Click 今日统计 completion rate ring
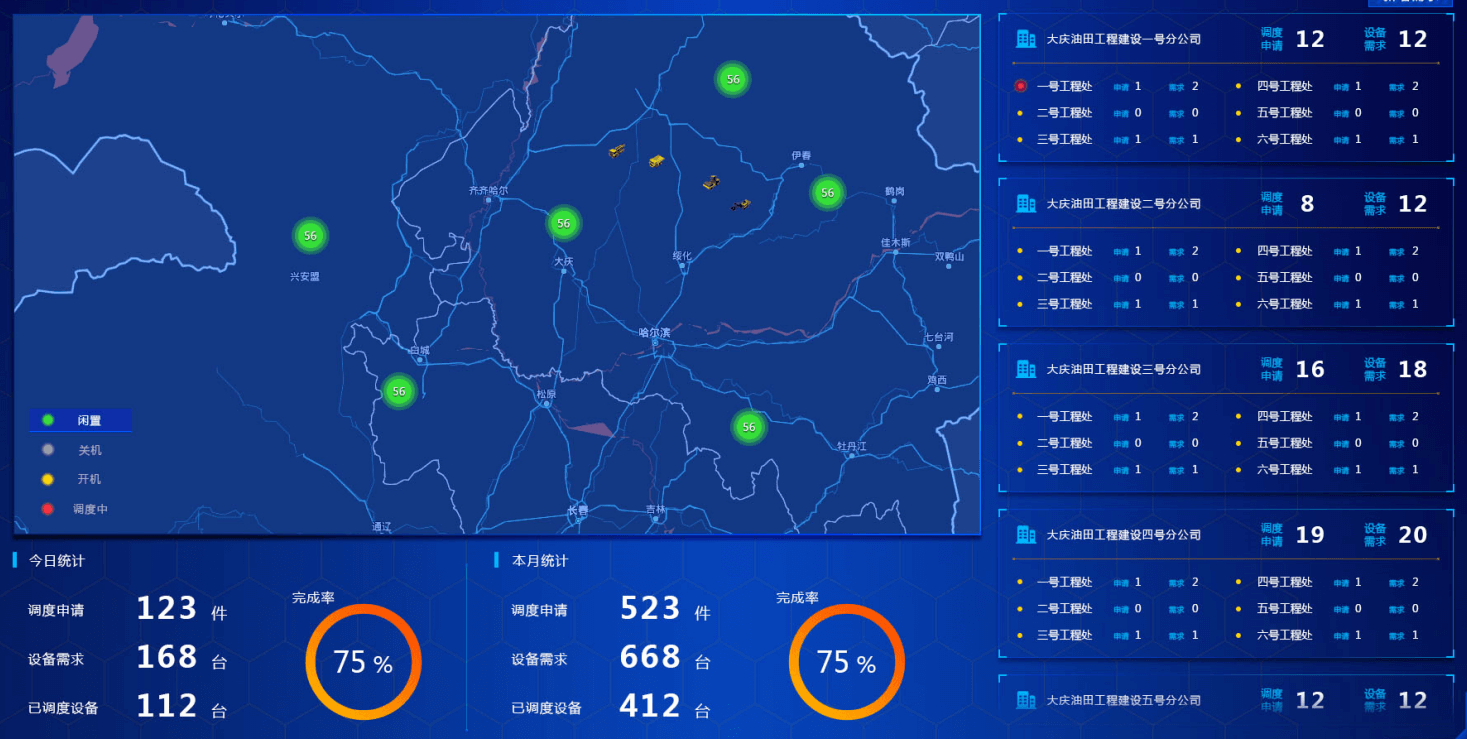 click(363, 662)
